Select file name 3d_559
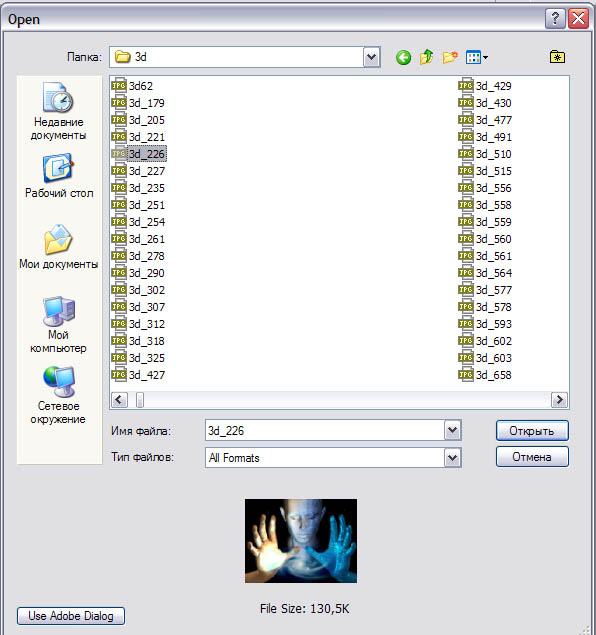Screen dimensions: 596x635 pyautogui.click(x=494, y=222)
